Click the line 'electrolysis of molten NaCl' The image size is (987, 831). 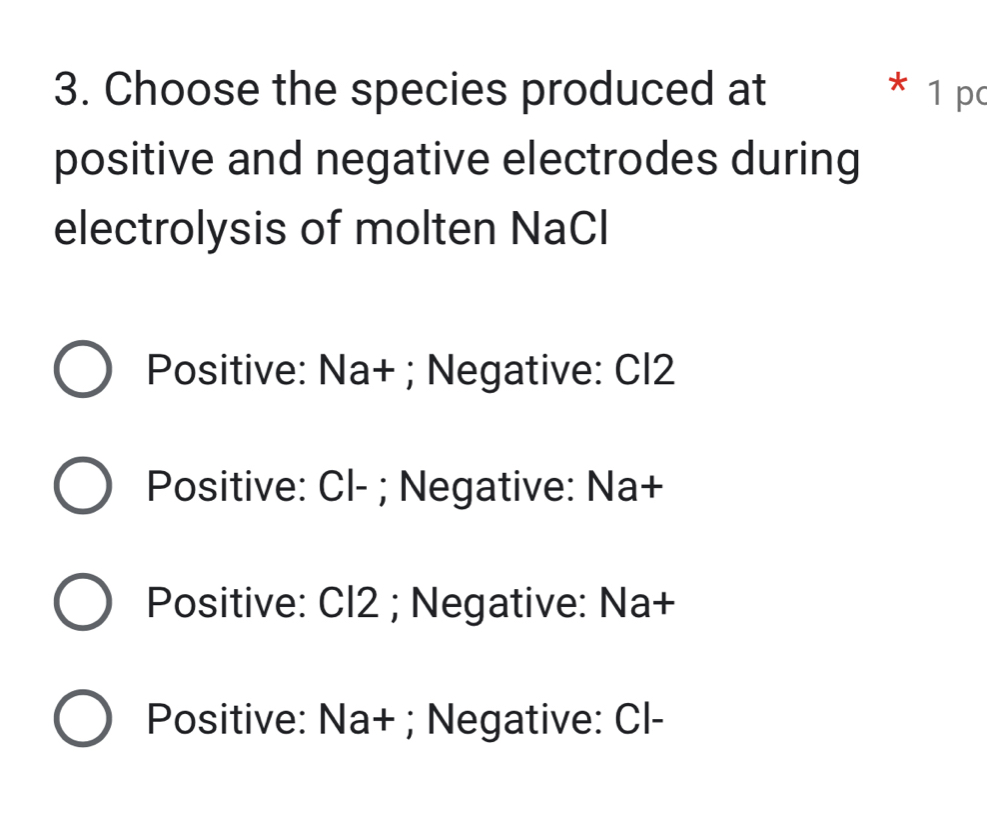click(331, 231)
